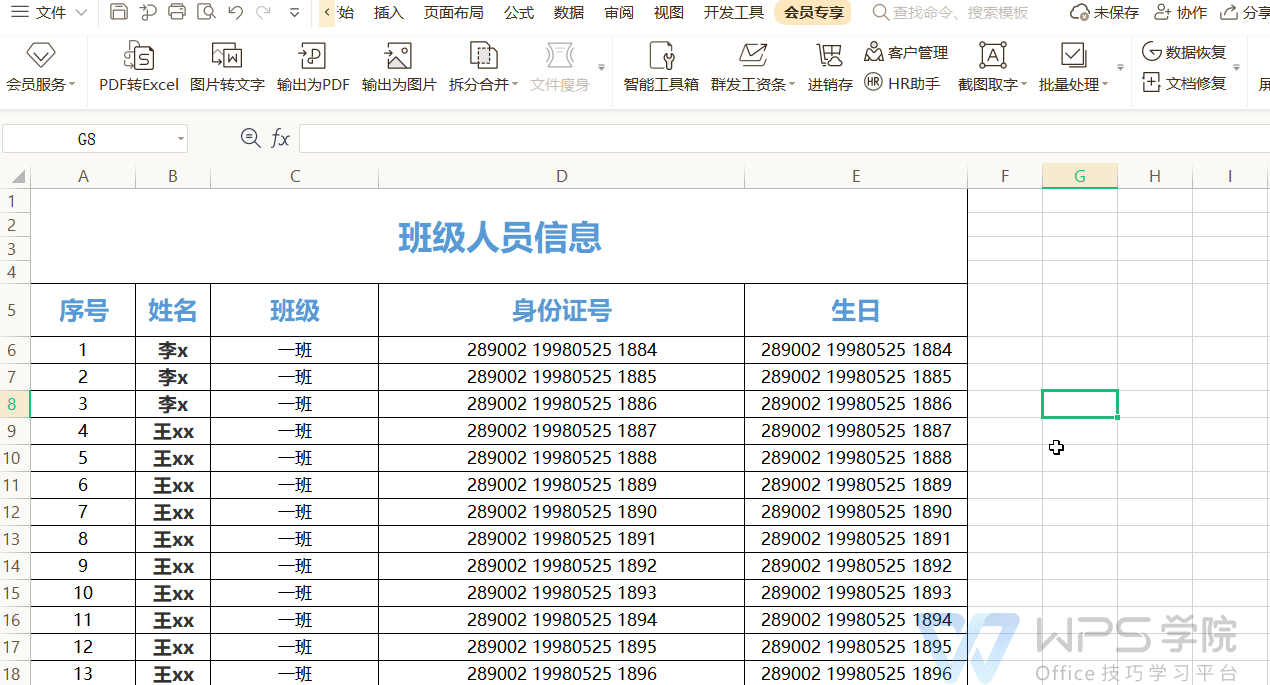This screenshot has height=685, width=1270.
Task: Open Print Preview icon
Action: pyautogui.click(x=206, y=12)
